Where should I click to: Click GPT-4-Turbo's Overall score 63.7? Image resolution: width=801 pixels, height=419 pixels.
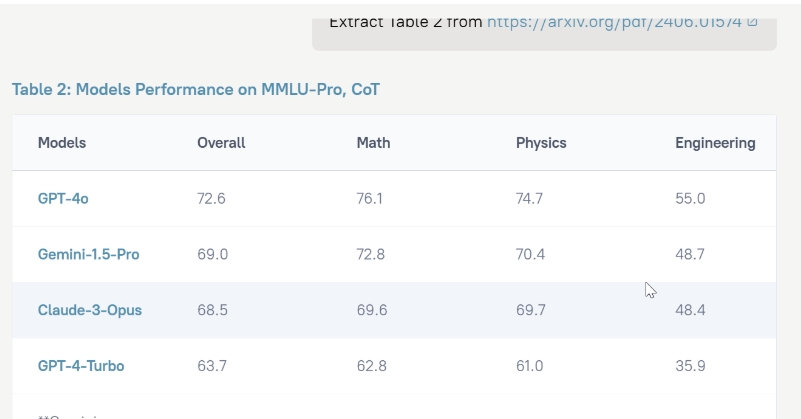coord(212,366)
